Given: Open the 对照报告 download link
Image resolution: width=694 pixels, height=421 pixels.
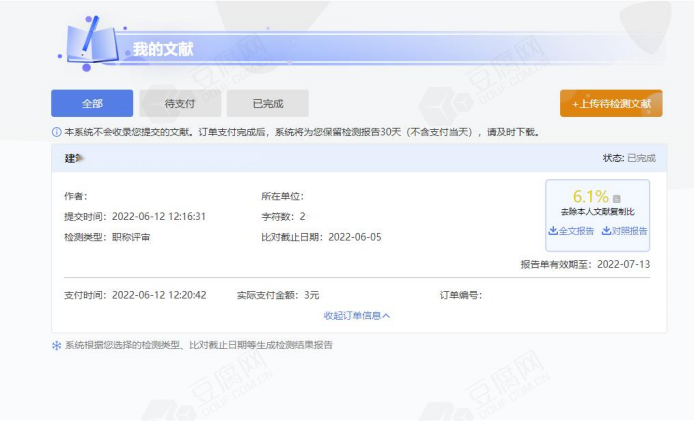Looking at the screenshot, I should point(629,231).
